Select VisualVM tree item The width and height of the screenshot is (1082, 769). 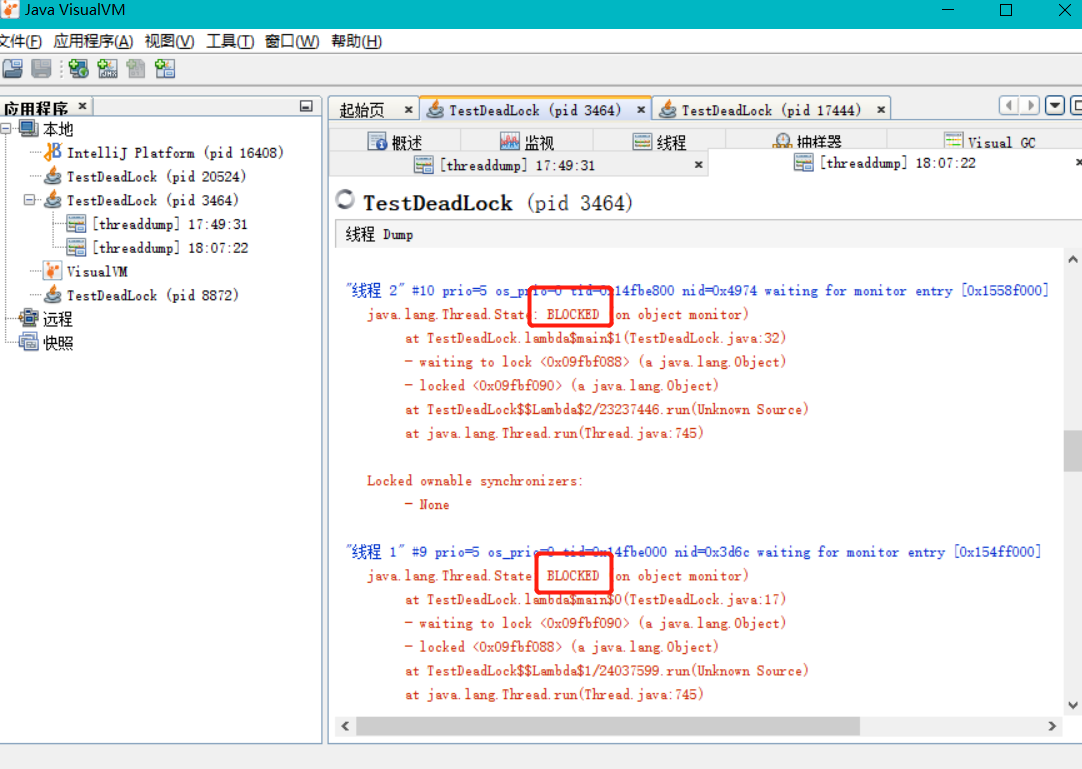97,271
